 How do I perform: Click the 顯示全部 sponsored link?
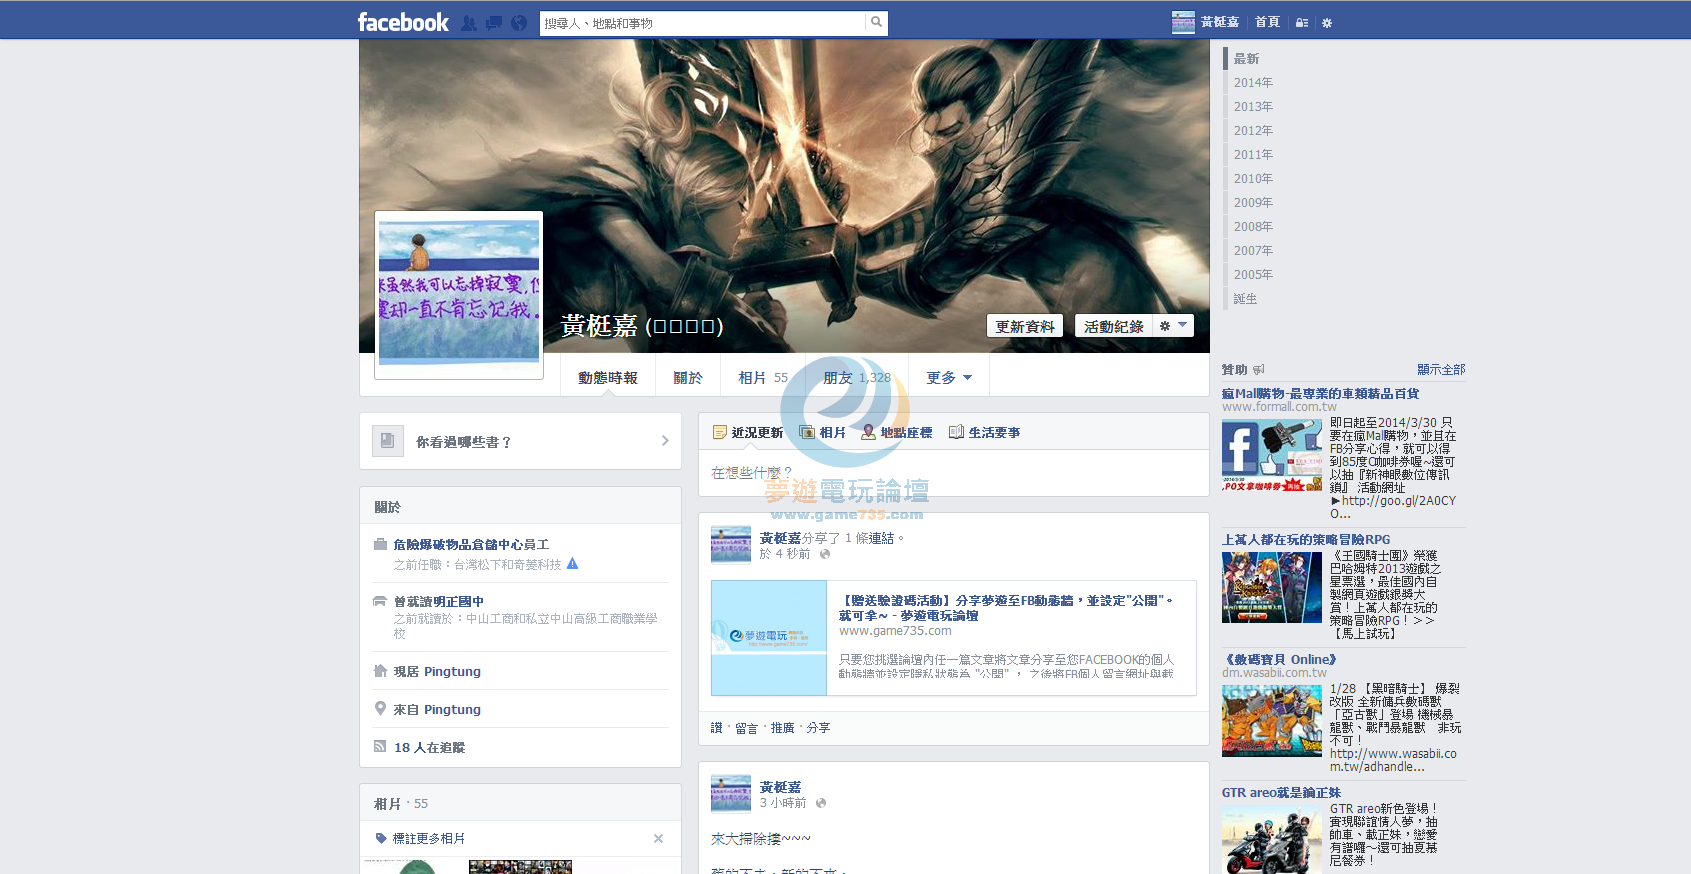pyautogui.click(x=1441, y=370)
